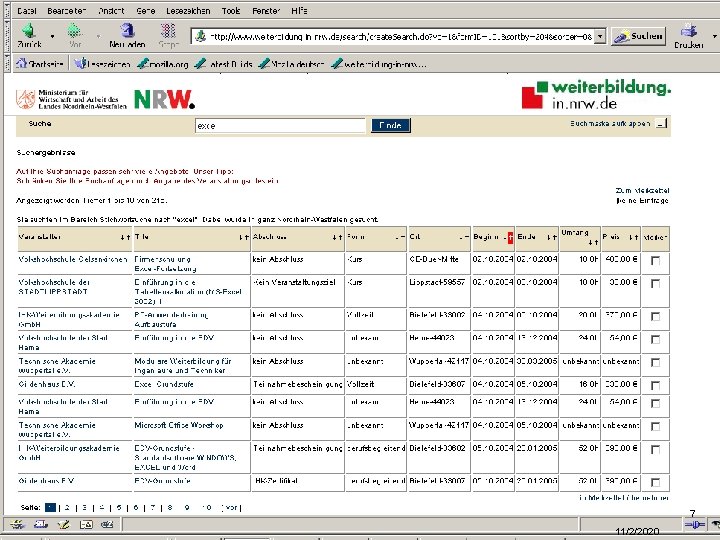Check merken box for PC-Anwenderschulung Aufbaustufe row
The image size is (720, 540).
click(x=655, y=316)
